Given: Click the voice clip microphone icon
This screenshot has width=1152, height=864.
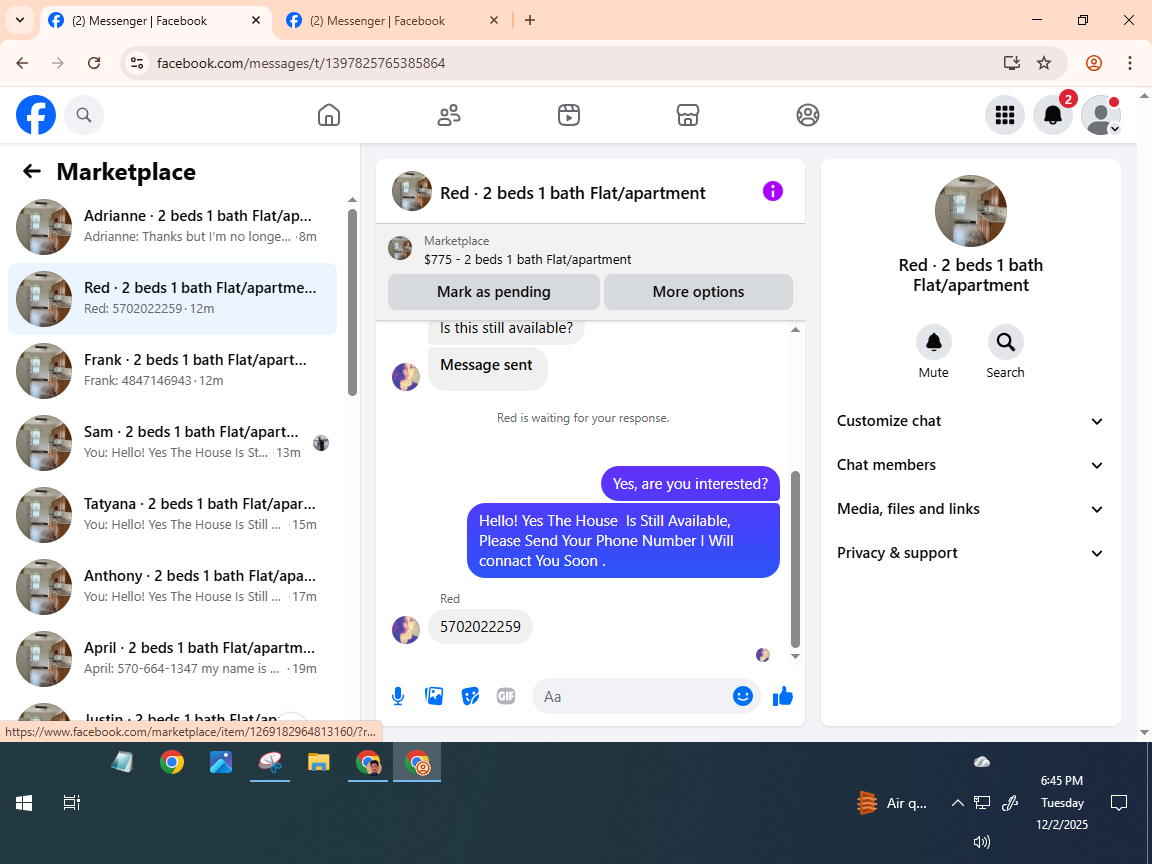Looking at the screenshot, I should [x=397, y=696].
